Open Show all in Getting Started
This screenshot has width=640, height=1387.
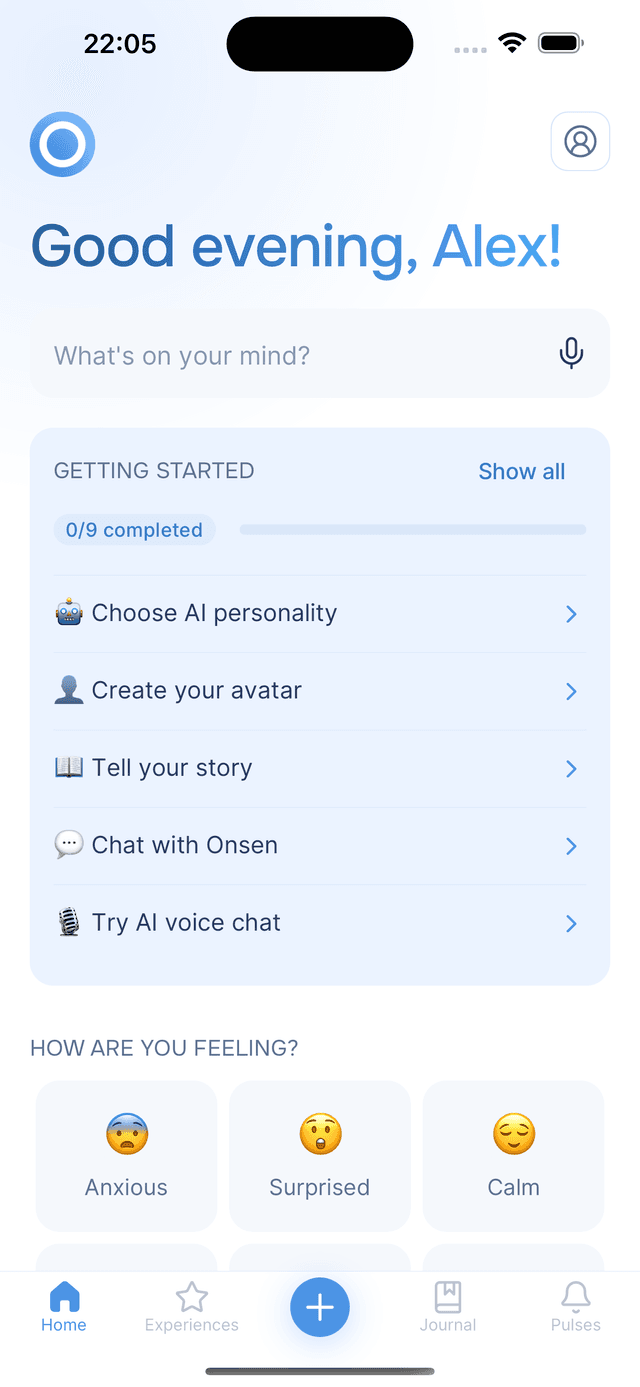521,471
